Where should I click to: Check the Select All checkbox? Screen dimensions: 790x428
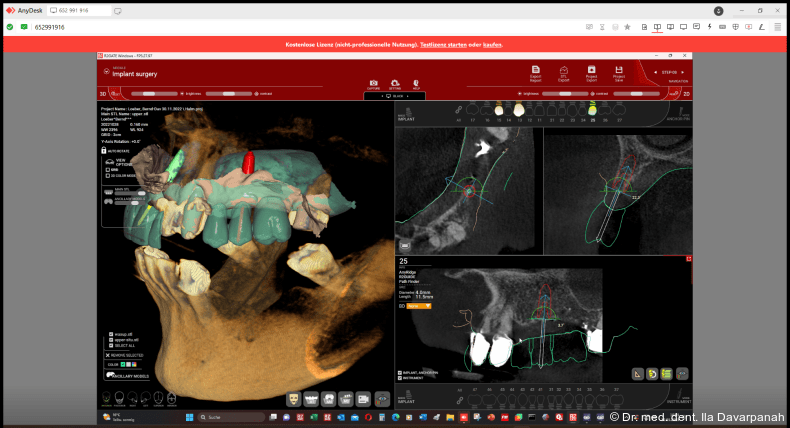(x=110, y=346)
